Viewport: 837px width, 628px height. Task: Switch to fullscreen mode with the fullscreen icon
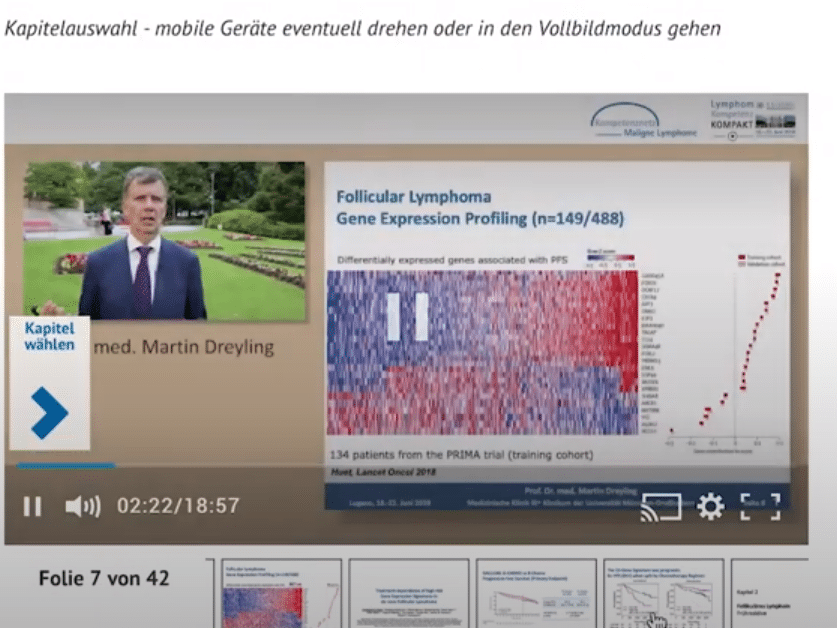click(761, 507)
